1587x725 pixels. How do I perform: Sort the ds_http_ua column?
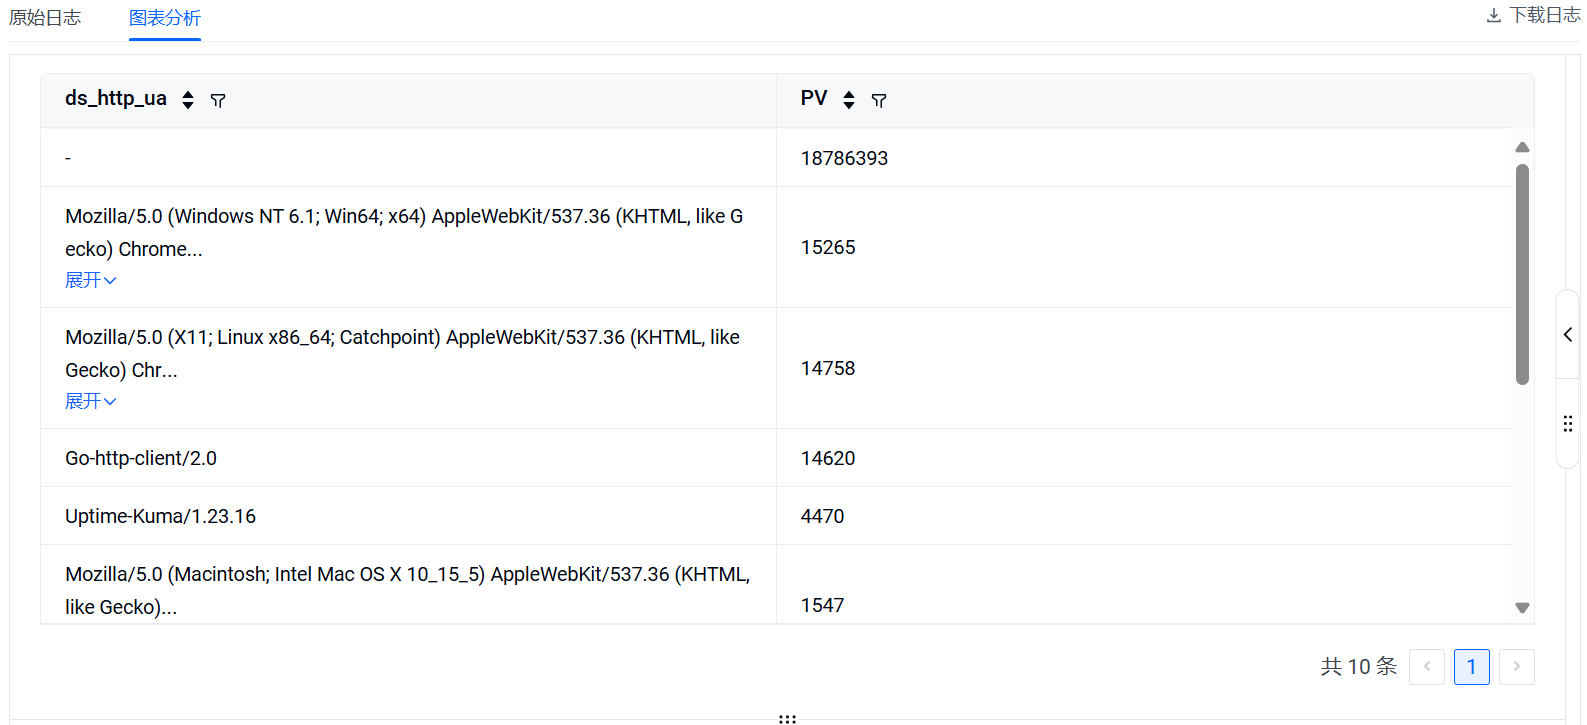pyautogui.click(x=187, y=100)
